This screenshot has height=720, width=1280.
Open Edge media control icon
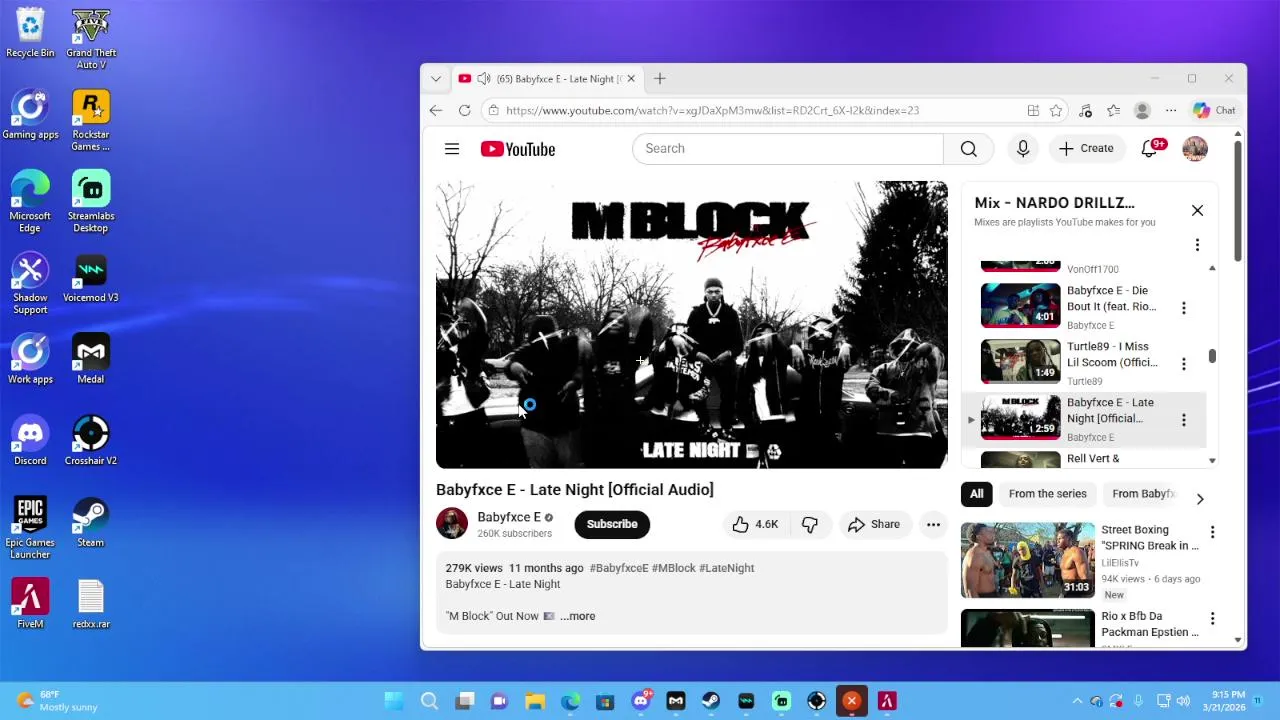[1086, 111]
